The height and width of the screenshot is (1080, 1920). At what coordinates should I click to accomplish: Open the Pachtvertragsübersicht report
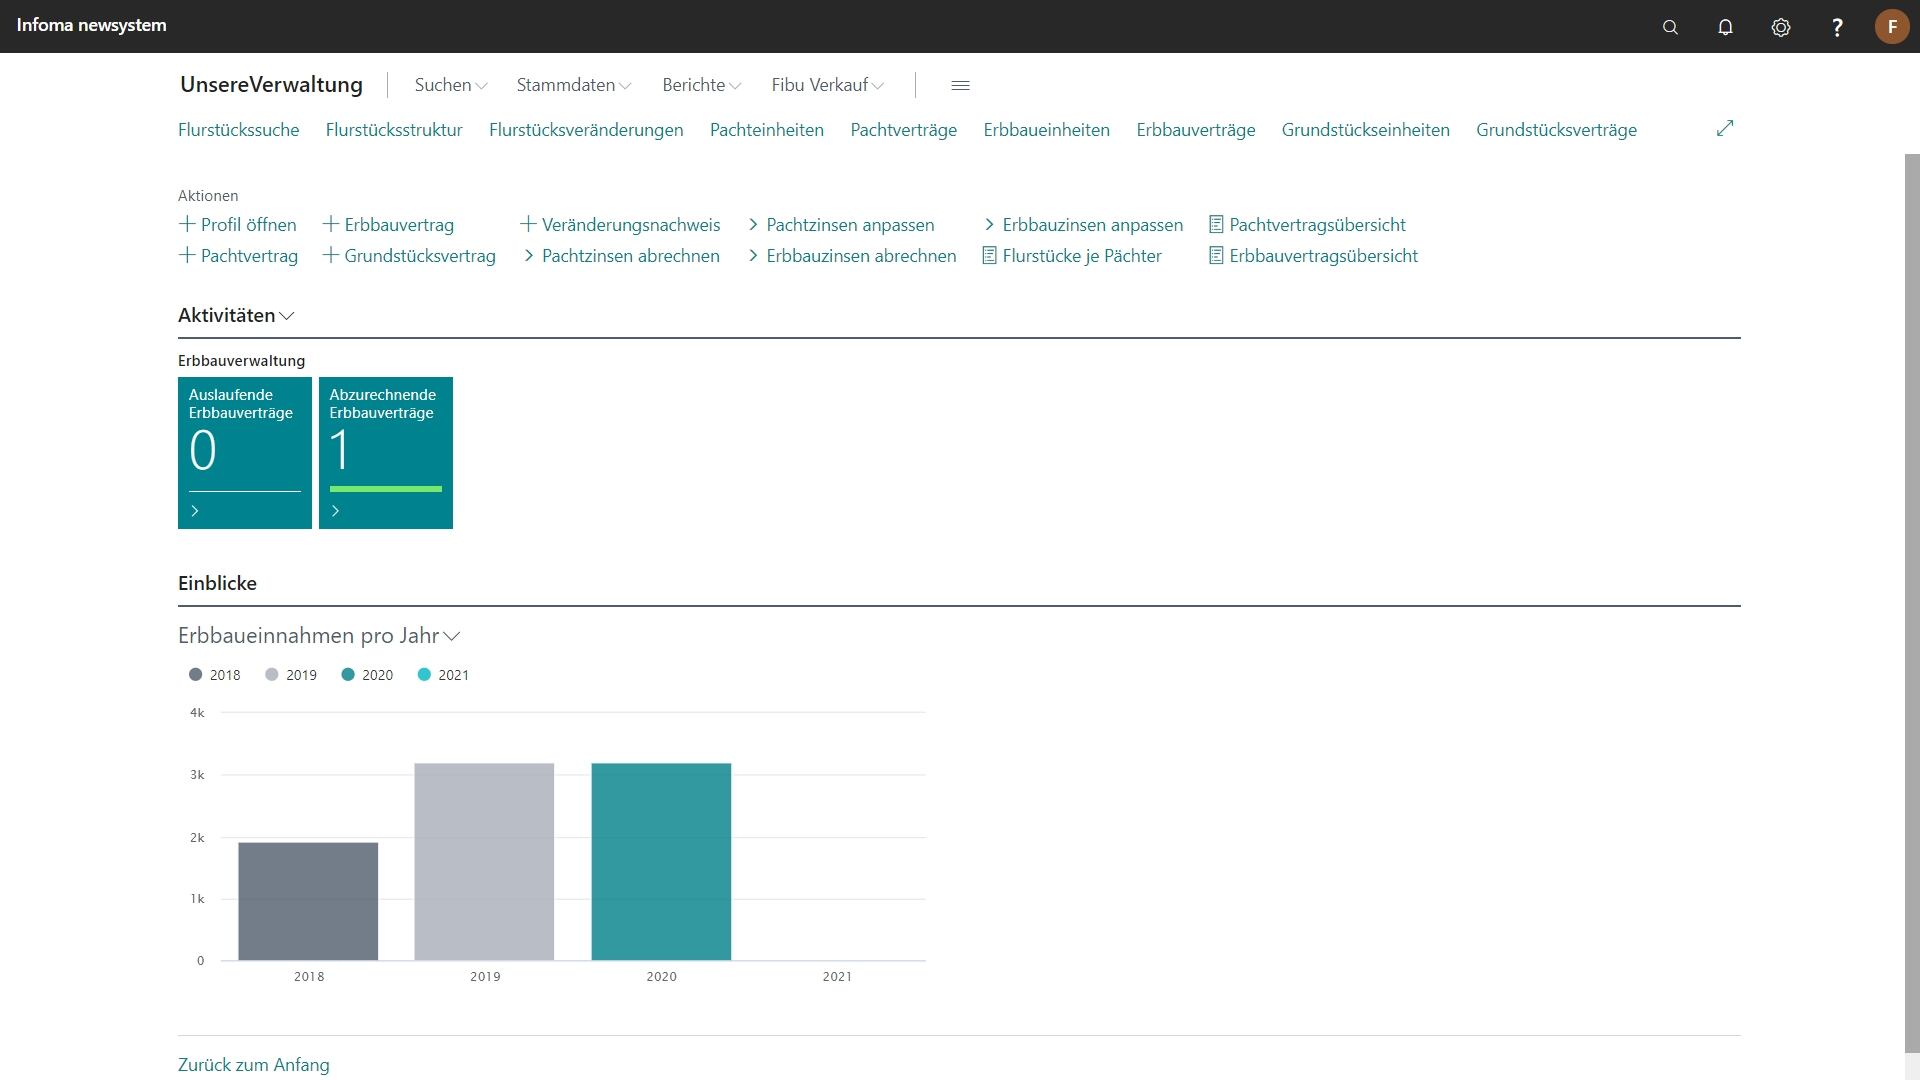pyautogui.click(x=1316, y=225)
